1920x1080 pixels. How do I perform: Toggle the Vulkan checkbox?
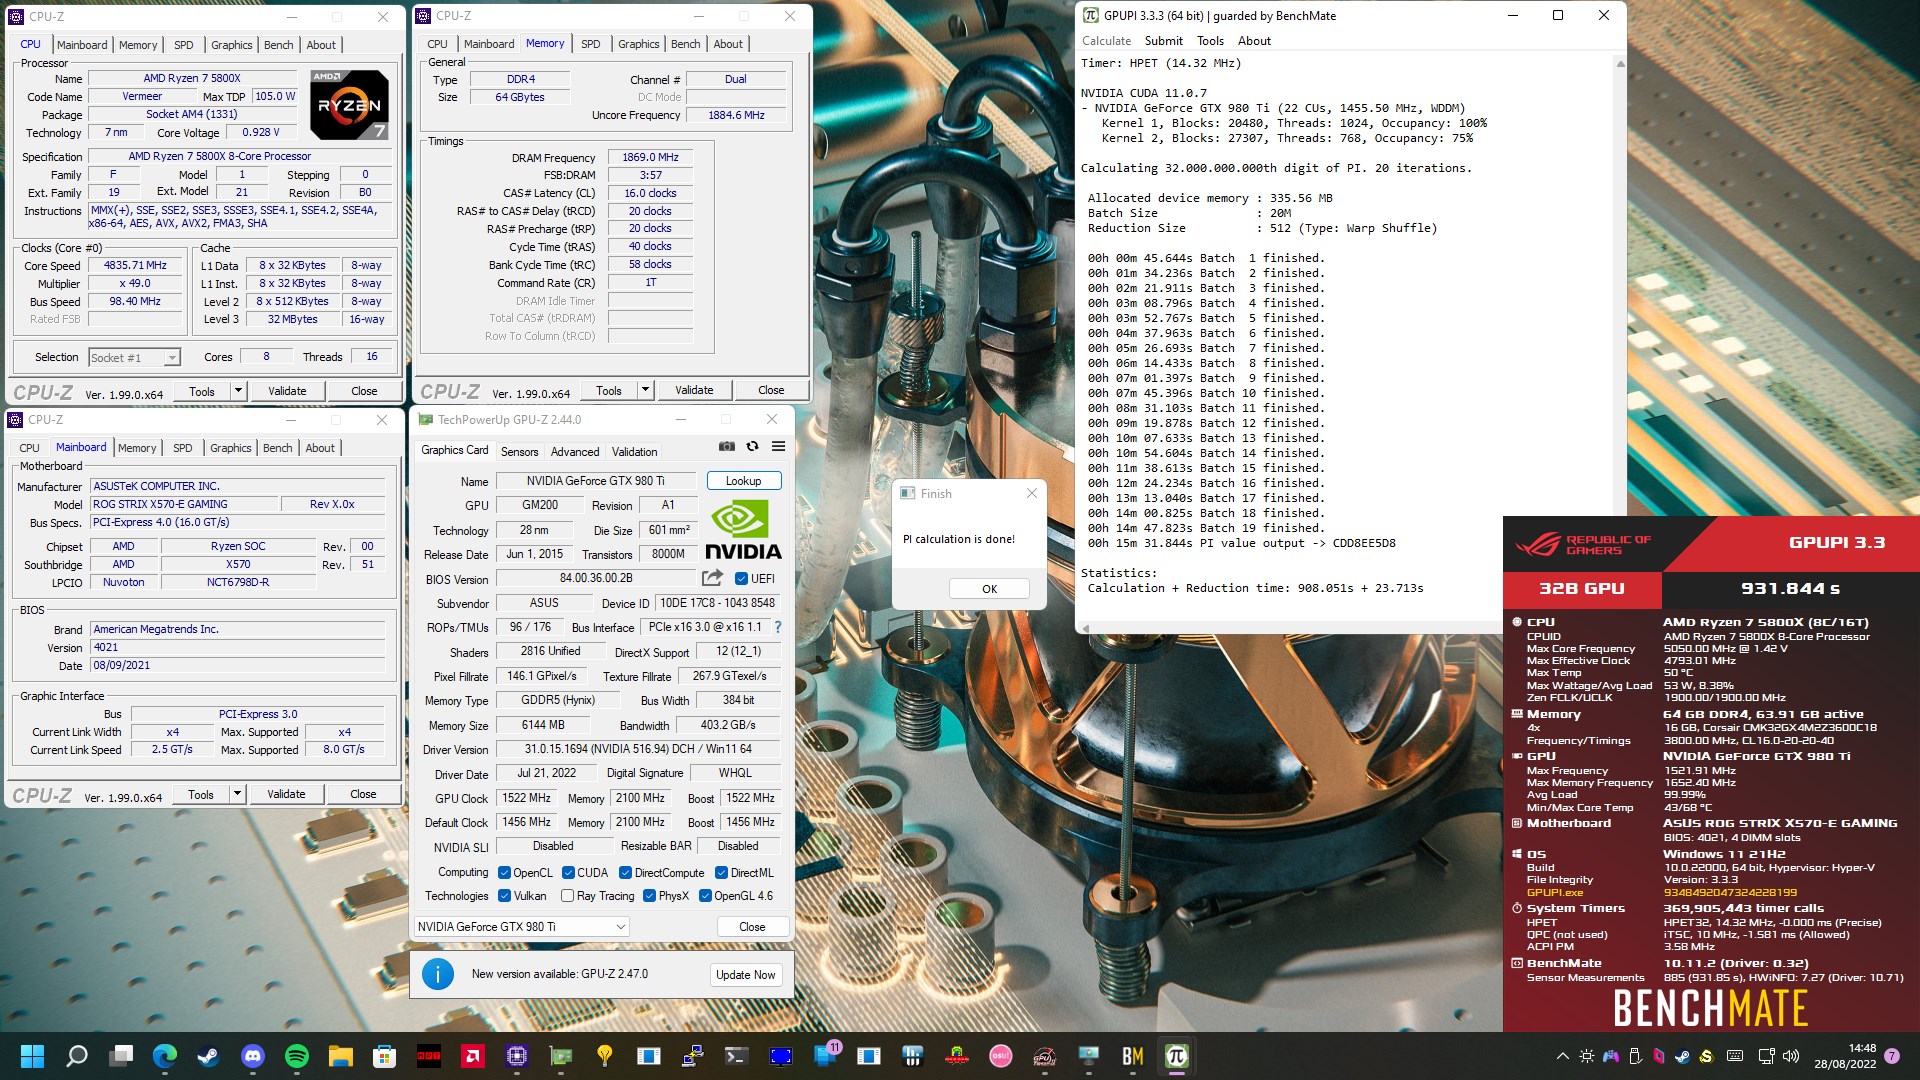(x=504, y=896)
